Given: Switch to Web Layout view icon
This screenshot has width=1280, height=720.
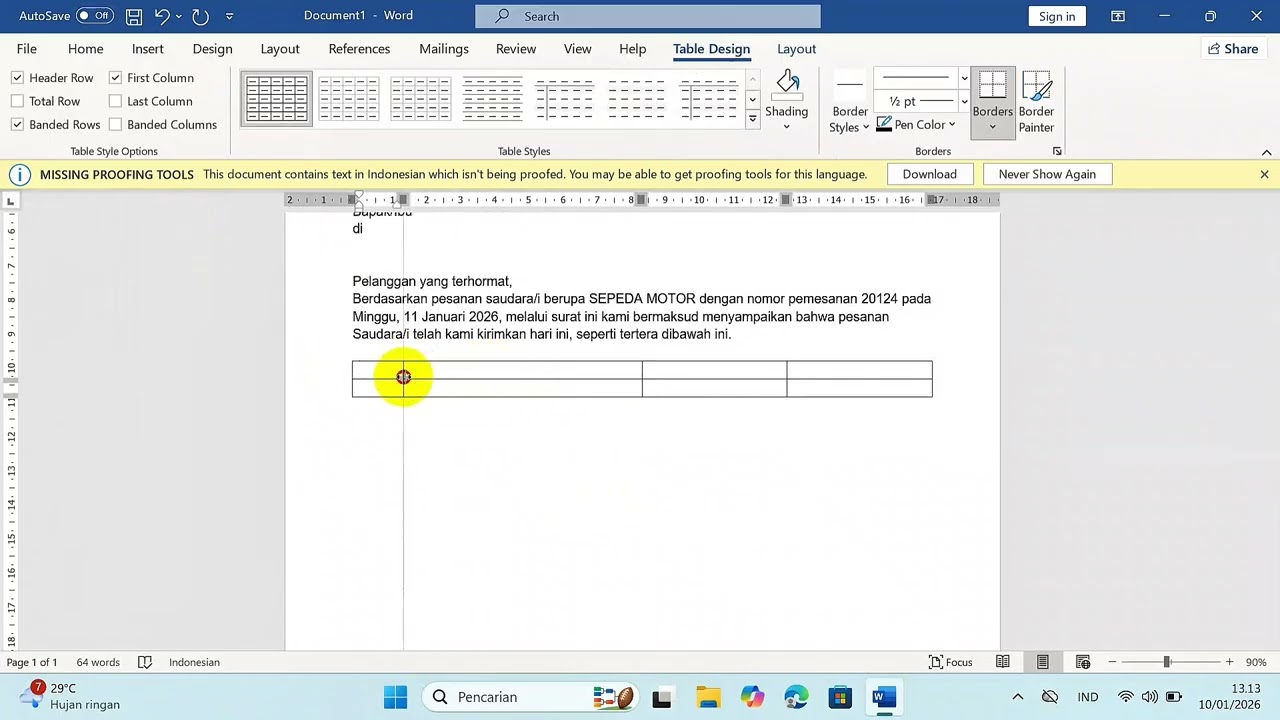Looking at the screenshot, I should [1083, 662].
